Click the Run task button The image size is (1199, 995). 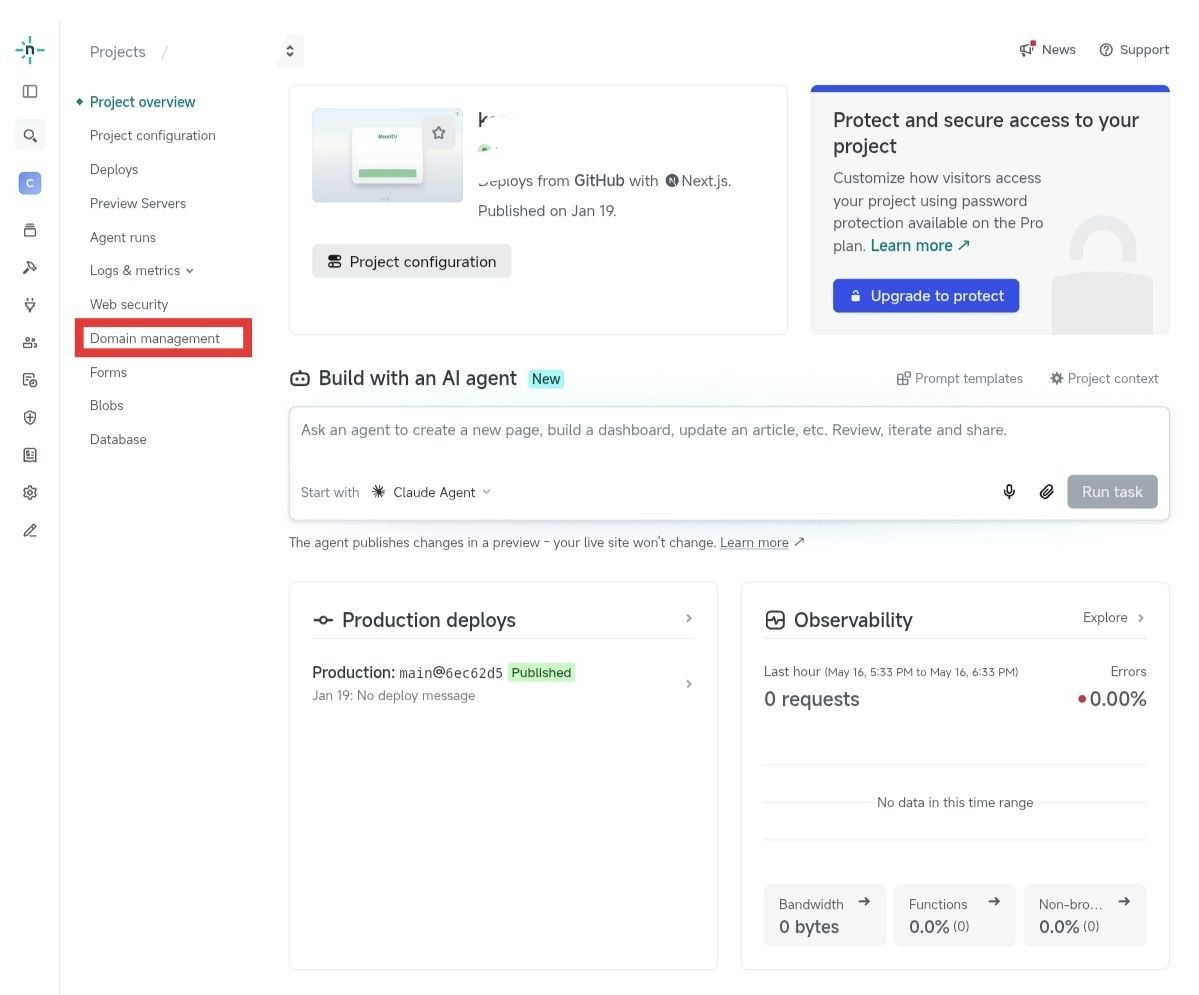click(1112, 492)
